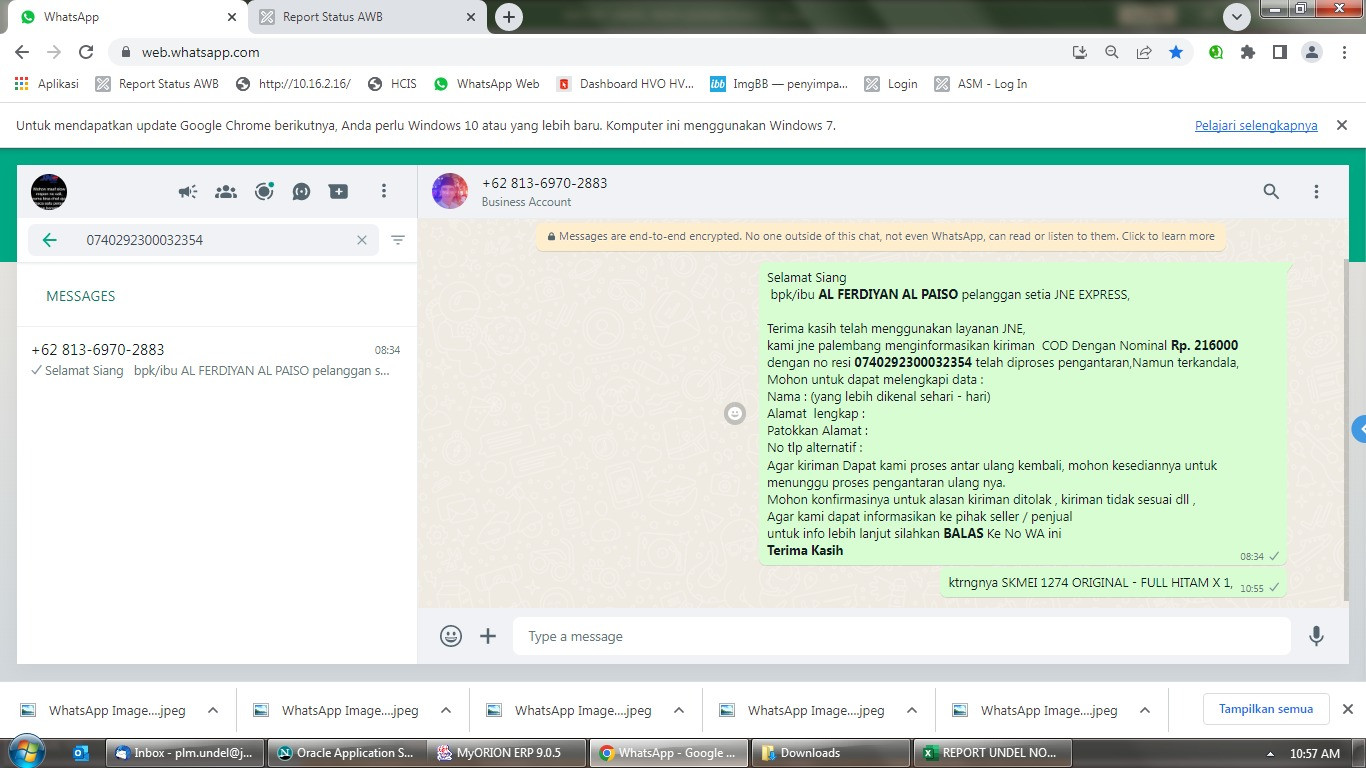Dismiss the Chrome update infobar
The height and width of the screenshot is (768, 1366).
tap(1342, 125)
